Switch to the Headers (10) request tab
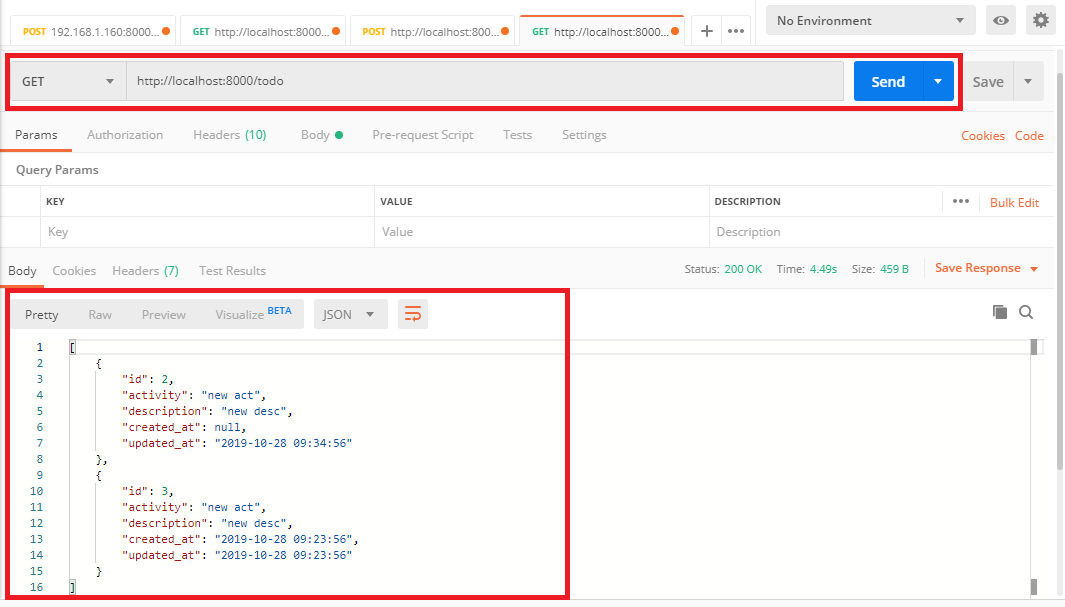 click(229, 134)
